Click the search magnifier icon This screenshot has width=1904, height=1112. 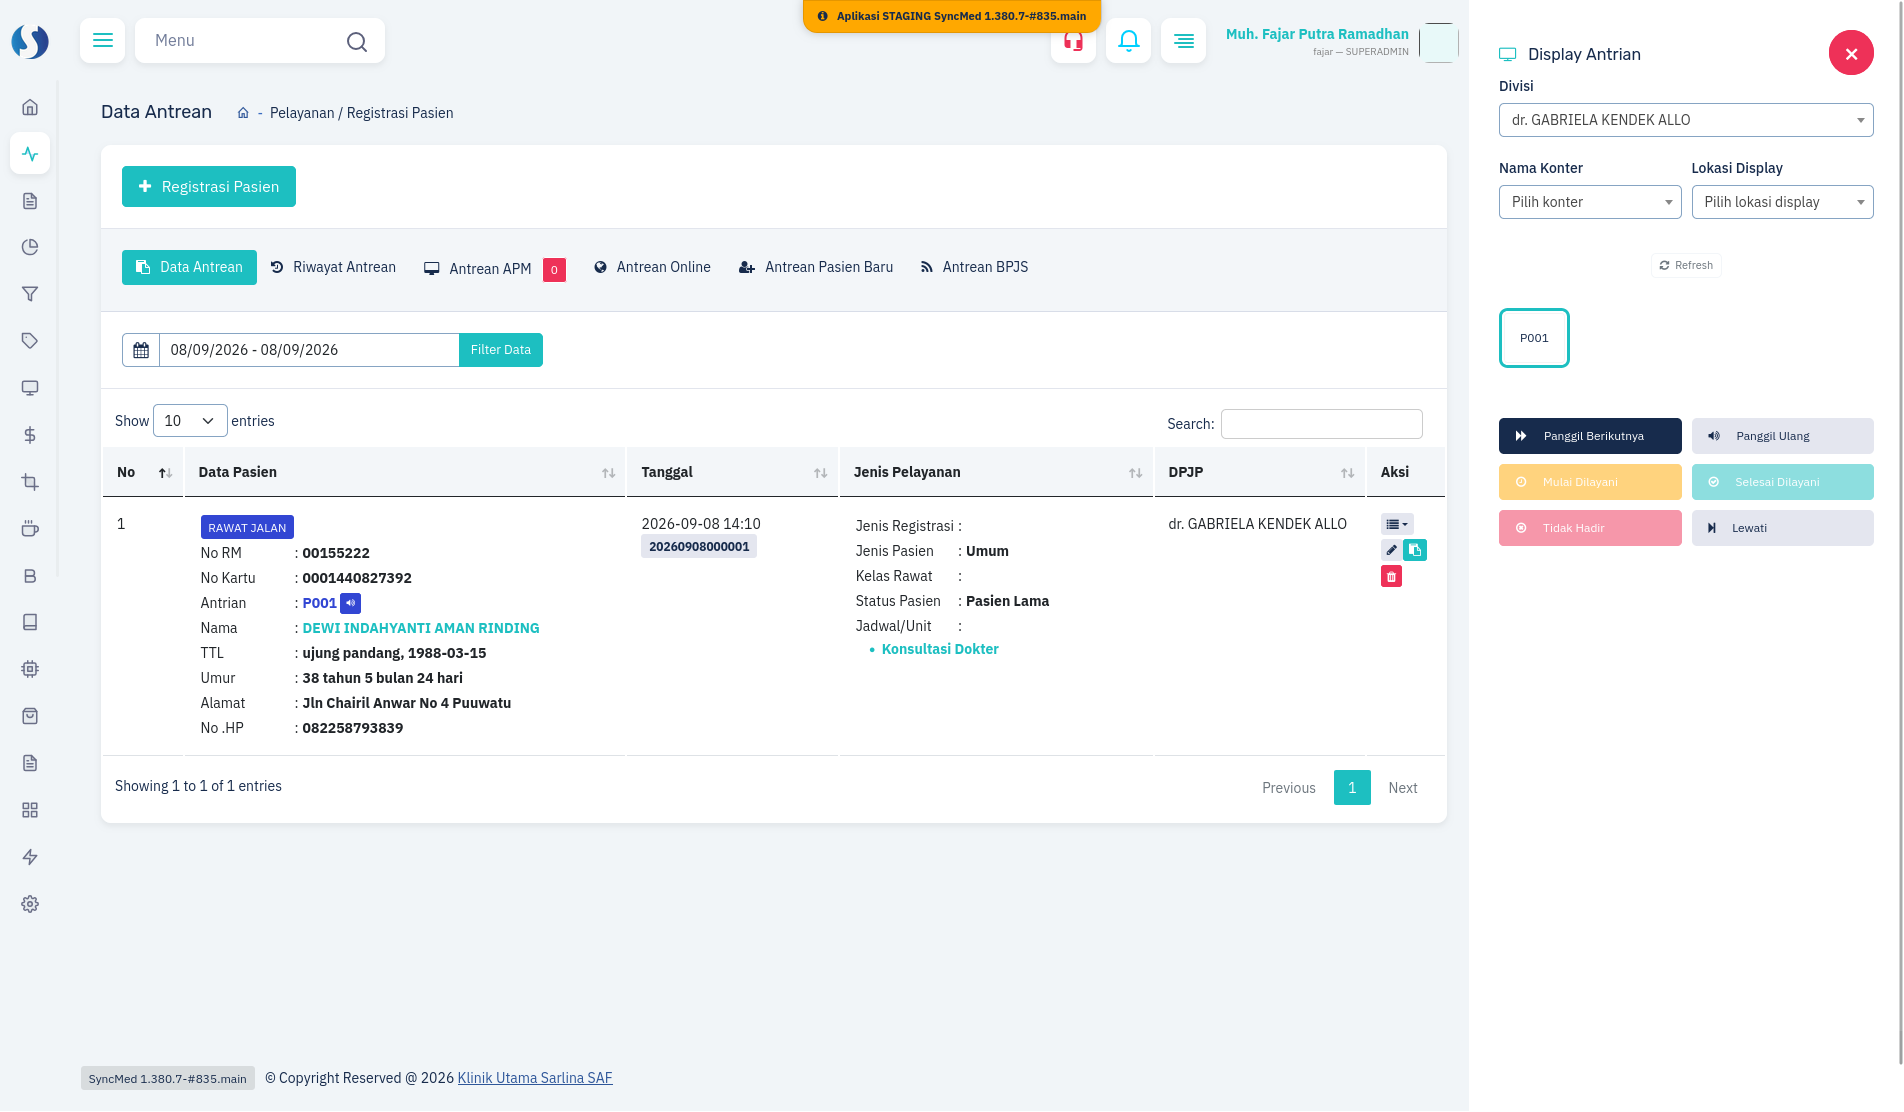click(357, 41)
